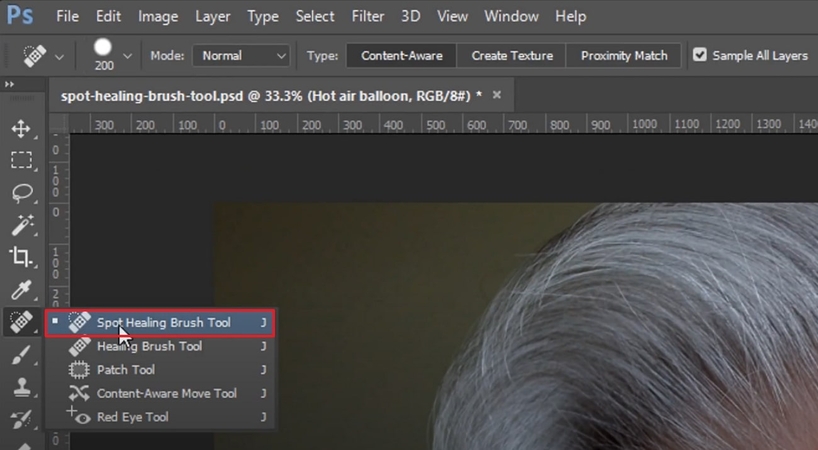Choose Spot Healing Brush Tool from flyout

coord(159,323)
